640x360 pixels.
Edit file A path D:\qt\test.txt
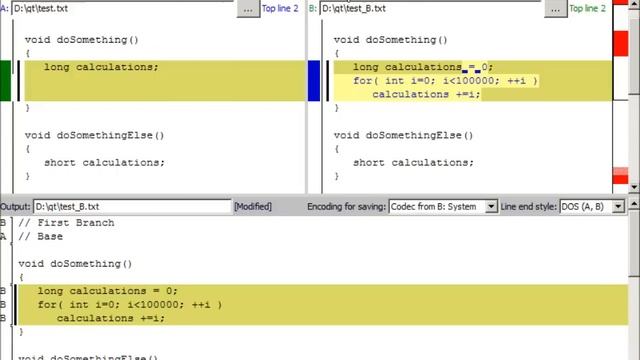pos(124,8)
